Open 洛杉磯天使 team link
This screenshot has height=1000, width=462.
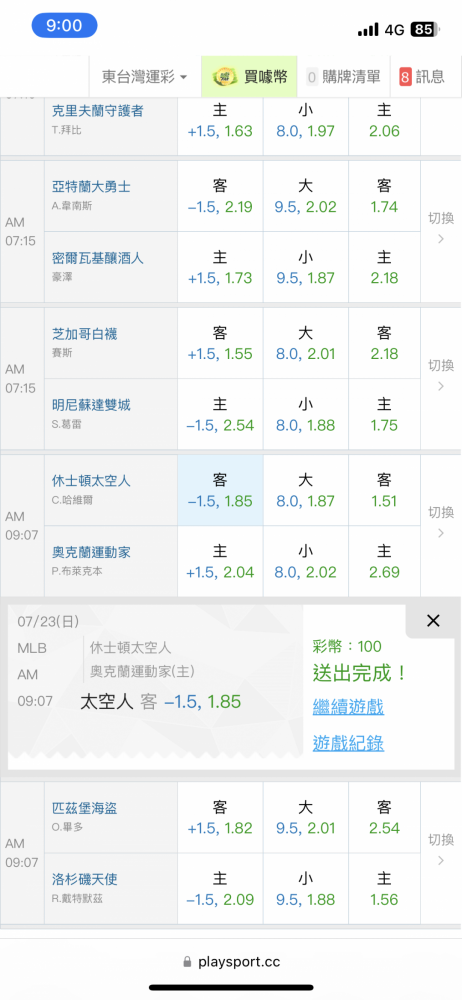(85, 879)
